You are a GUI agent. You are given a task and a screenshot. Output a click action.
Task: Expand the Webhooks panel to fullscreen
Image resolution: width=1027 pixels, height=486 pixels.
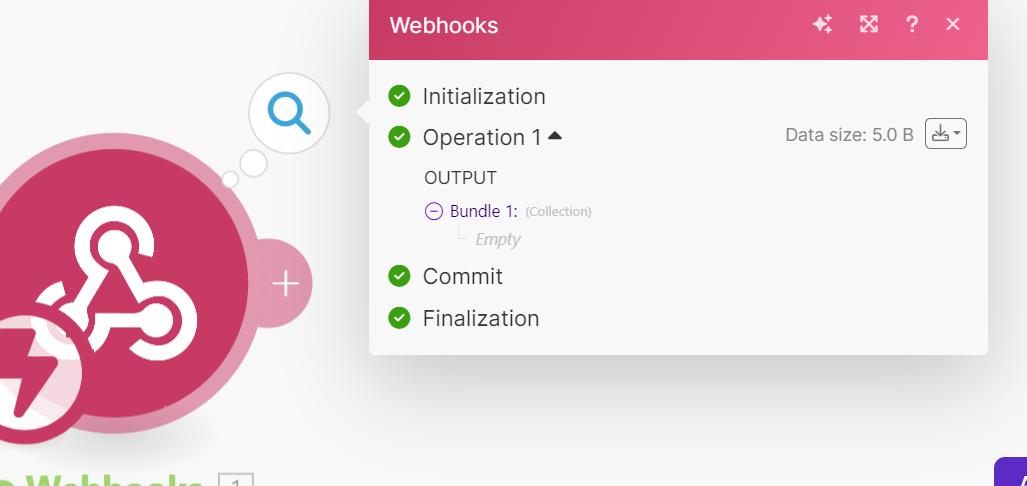click(x=868, y=25)
